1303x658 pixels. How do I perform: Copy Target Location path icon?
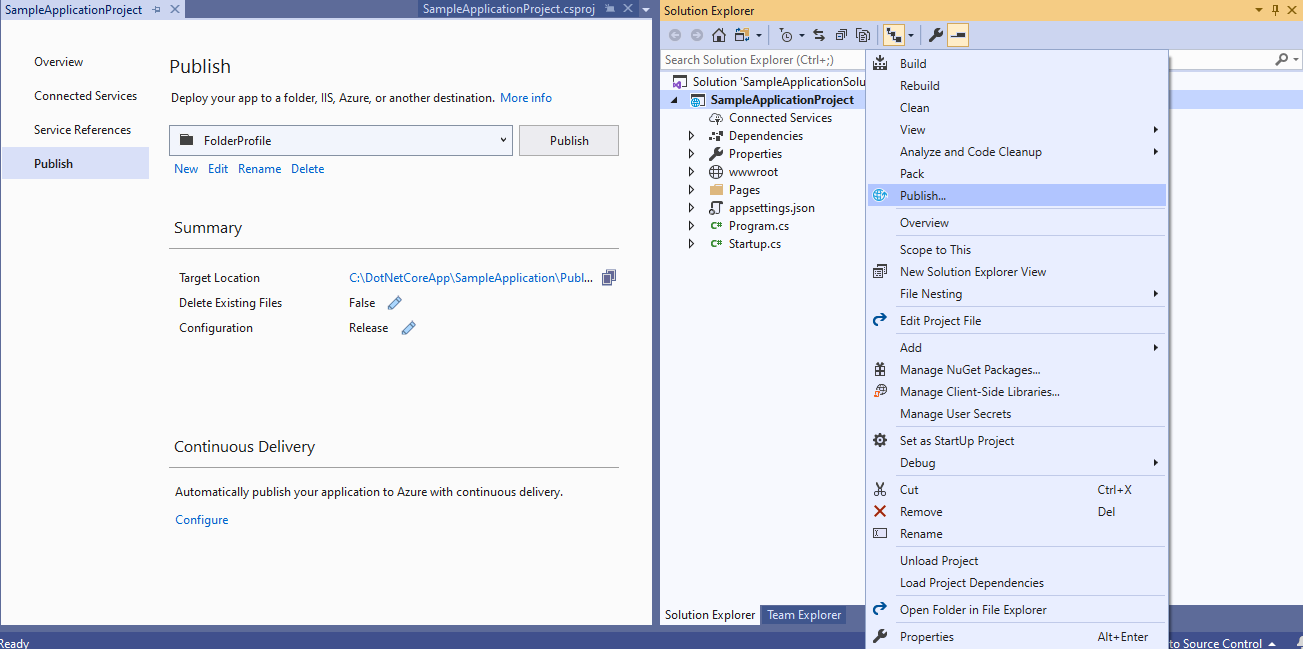point(609,278)
